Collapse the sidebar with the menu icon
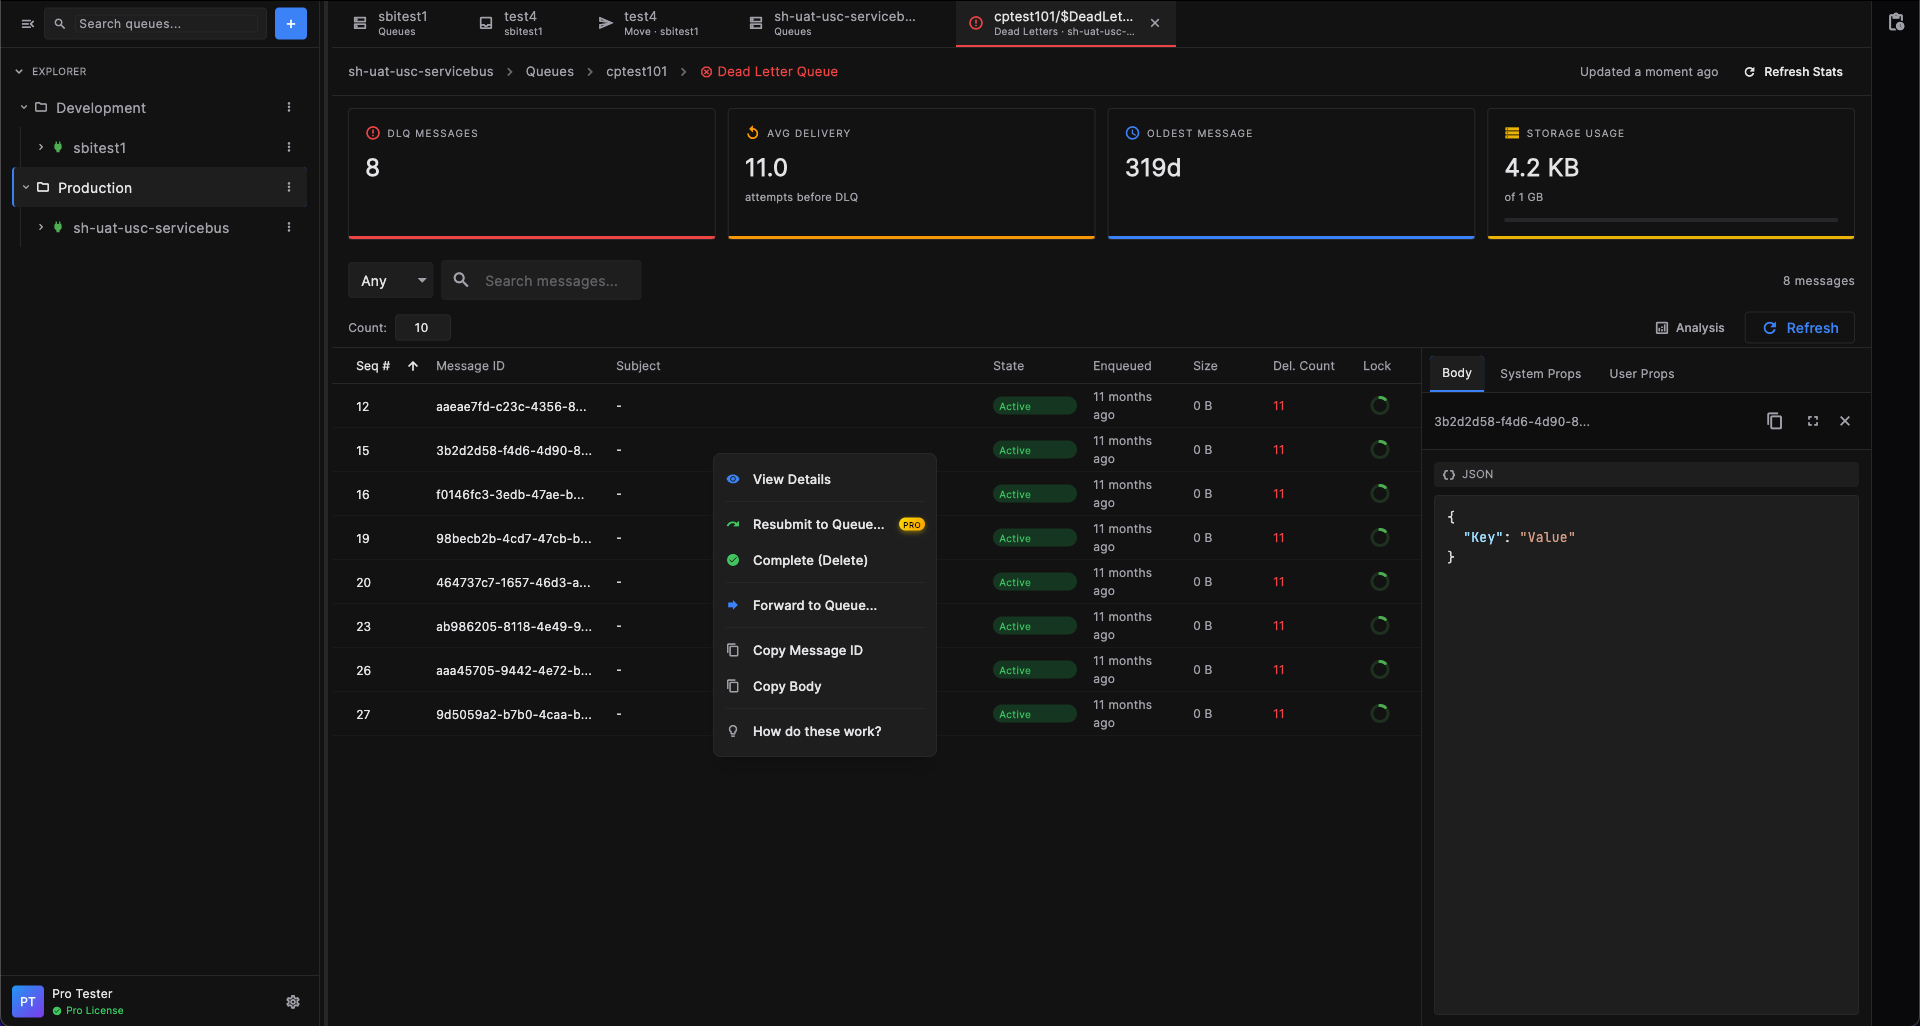 click(x=28, y=23)
